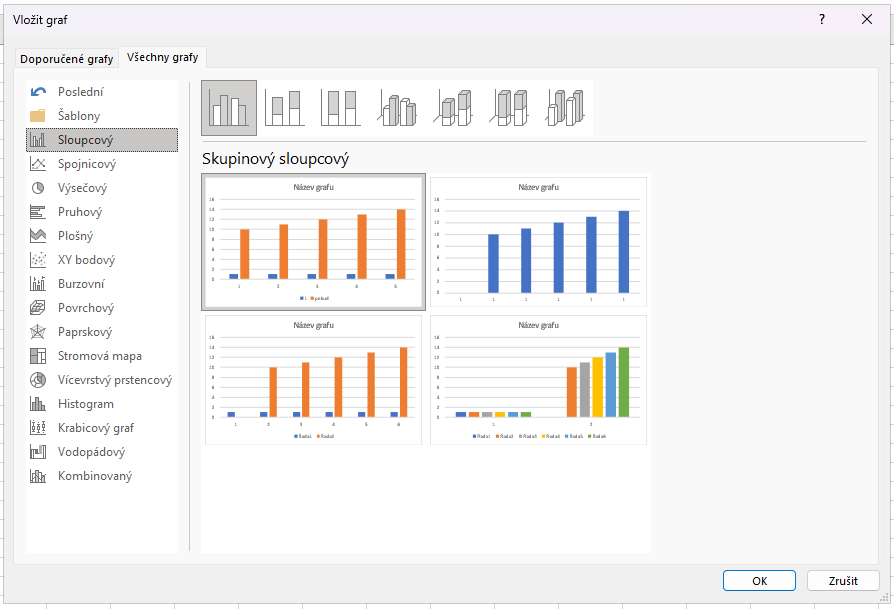Select the stacked column chart subtype icon
The height and width of the screenshot is (609, 894).
coord(285,108)
